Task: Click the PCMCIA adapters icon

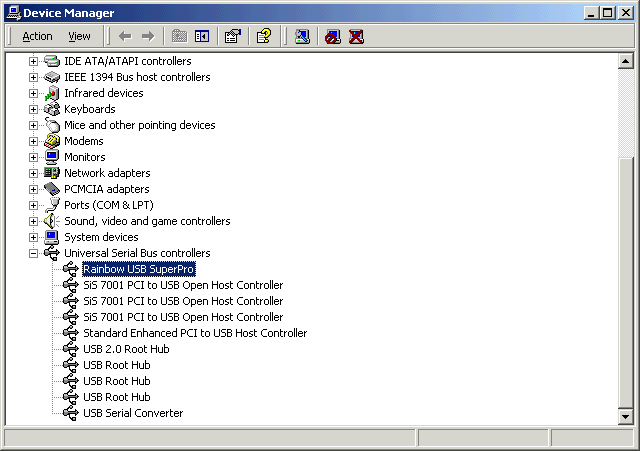Action: (x=52, y=189)
